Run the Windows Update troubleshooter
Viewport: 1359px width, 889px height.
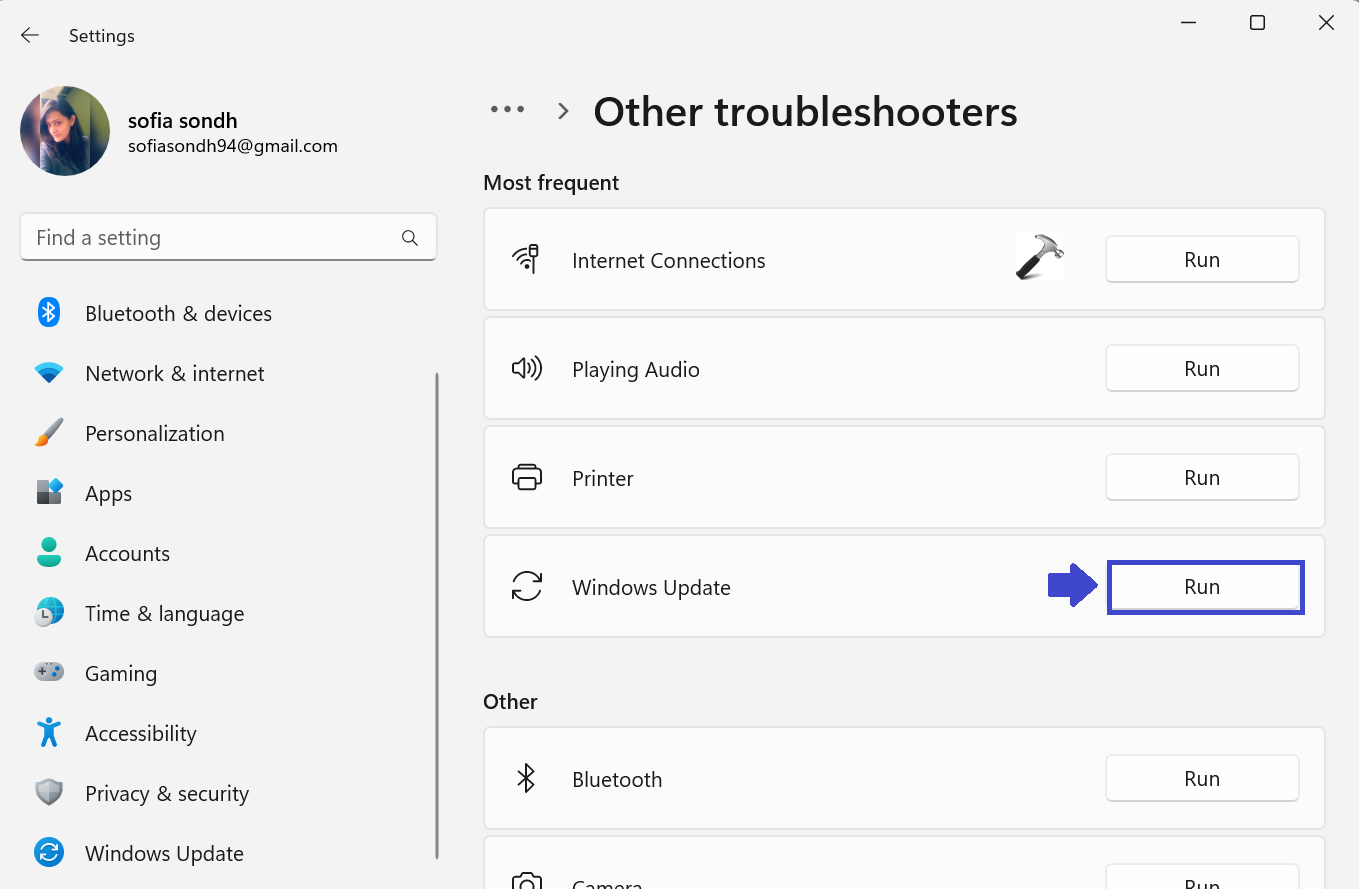click(x=1204, y=587)
